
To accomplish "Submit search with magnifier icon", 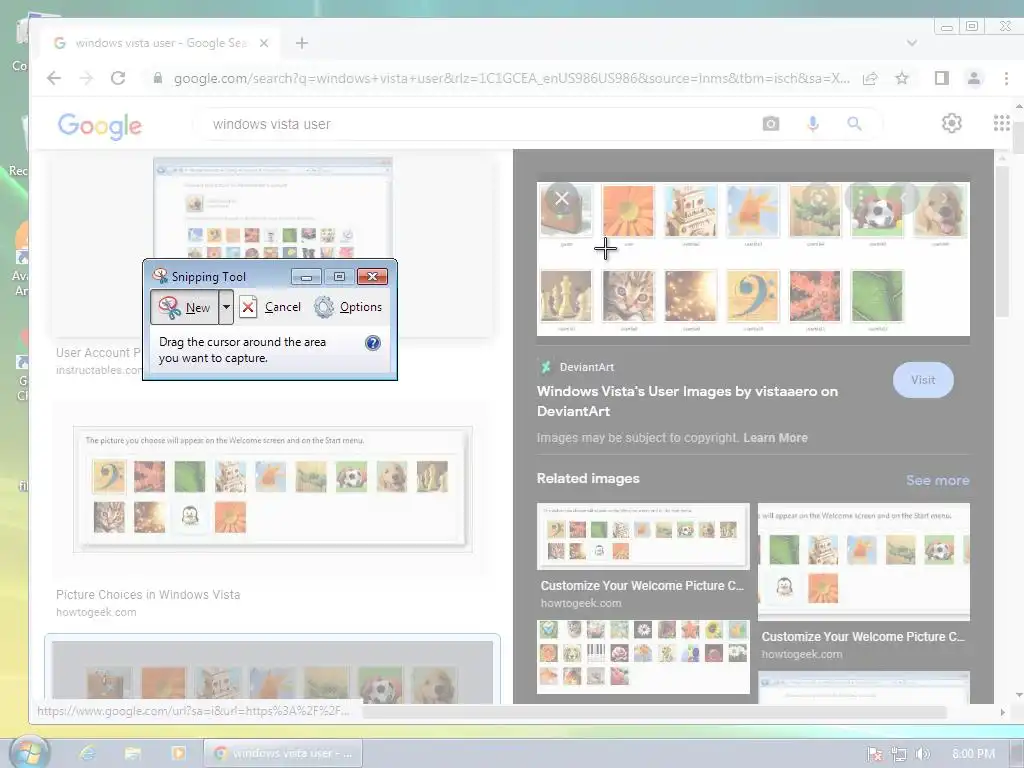I will [854, 123].
